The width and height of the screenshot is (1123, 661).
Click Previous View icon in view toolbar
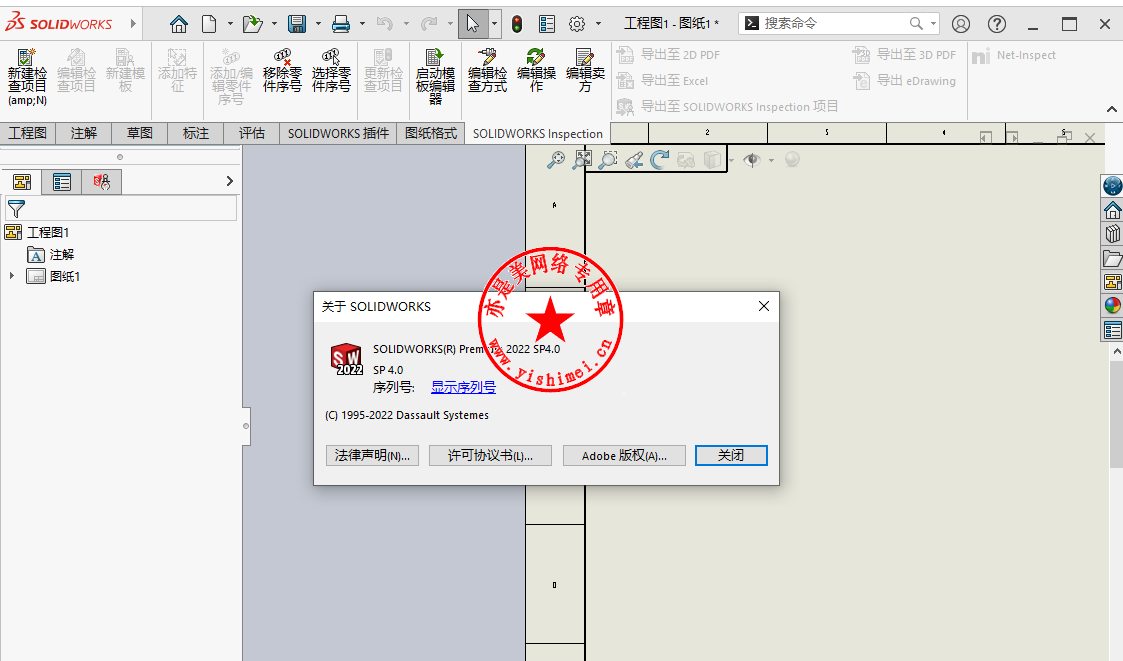tap(634, 160)
